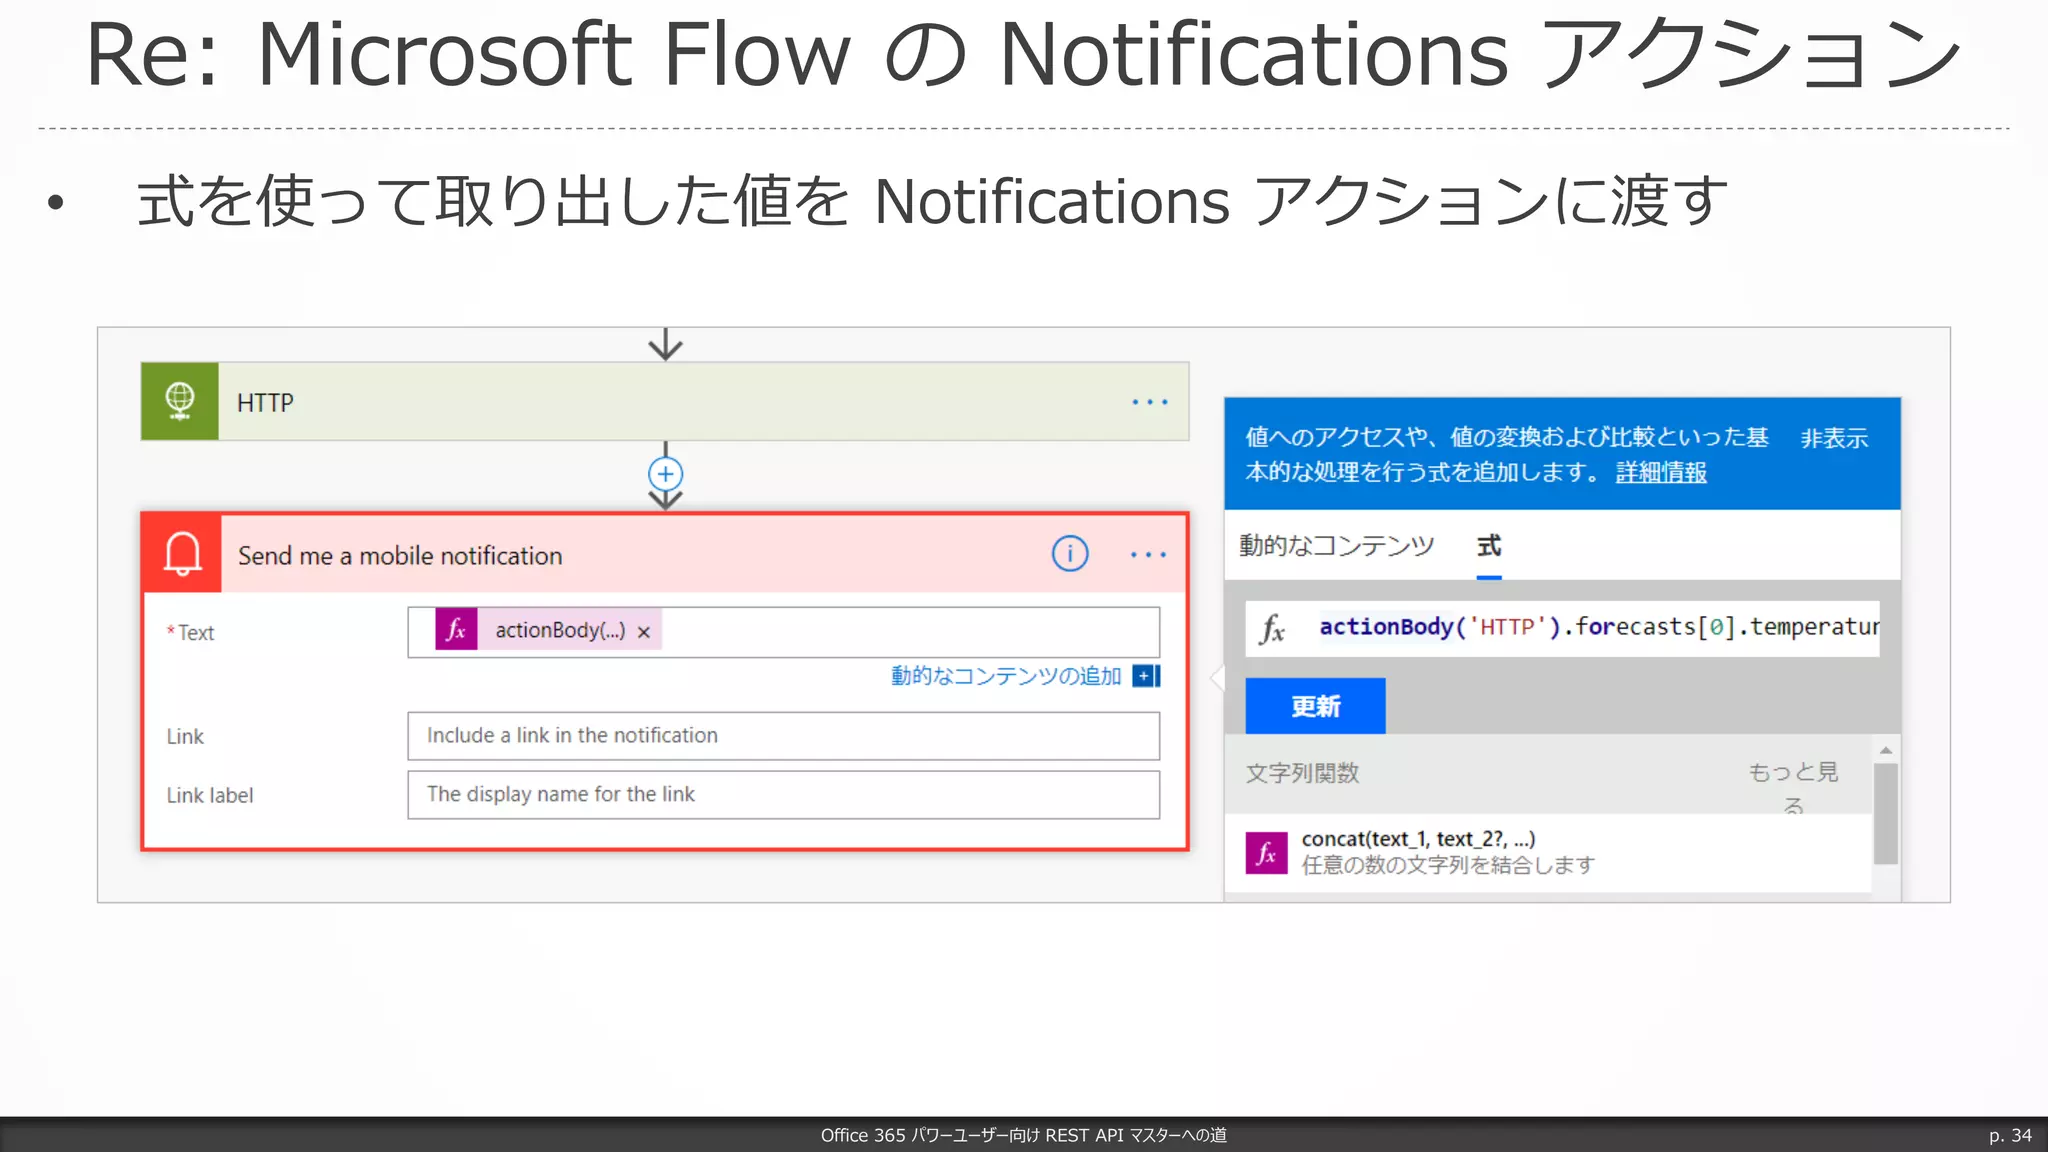Select the 式 tab
This screenshot has height=1152, width=2048.
(x=1489, y=546)
